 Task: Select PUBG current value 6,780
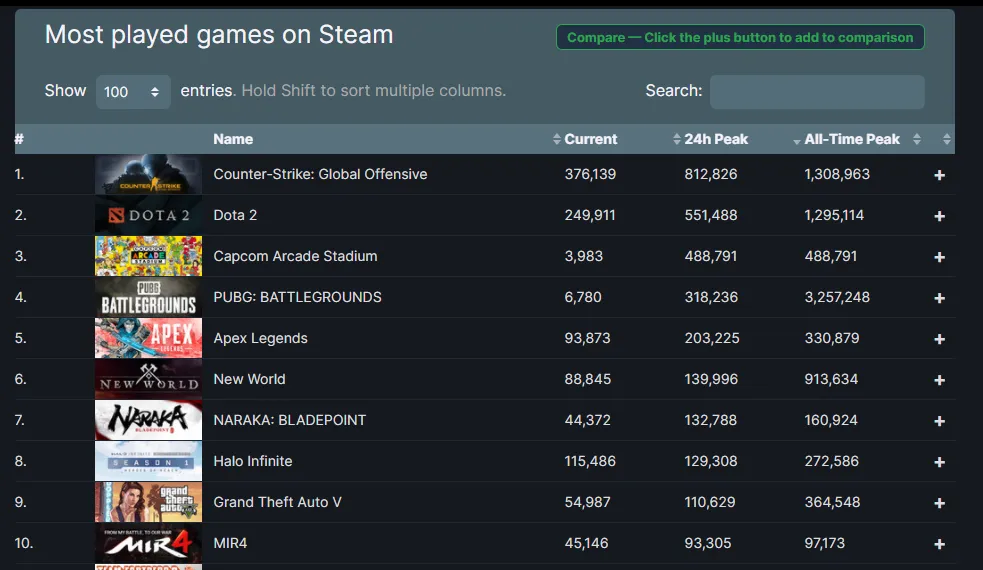pyautogui.click(x=582, y=297)
